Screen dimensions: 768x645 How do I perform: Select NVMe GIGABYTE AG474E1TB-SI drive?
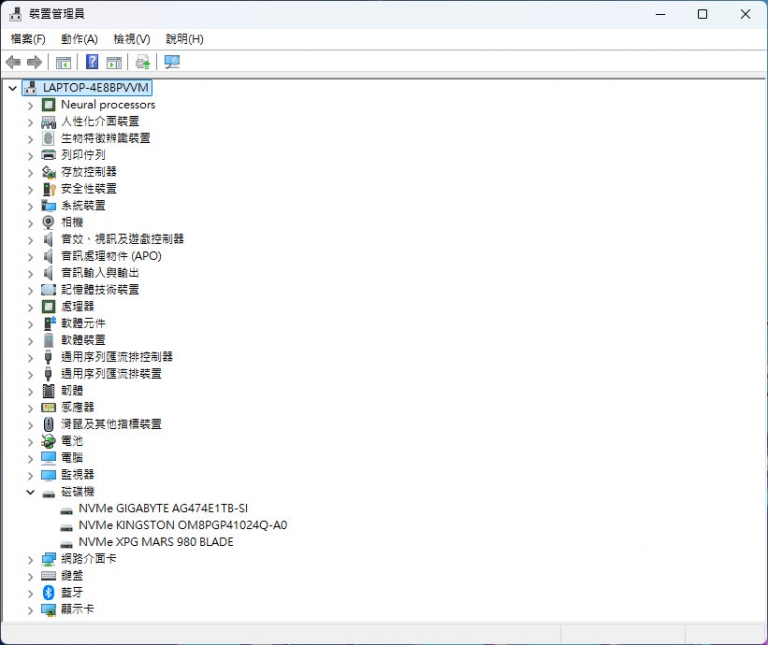pyautogui.click(x=163, y=508)
